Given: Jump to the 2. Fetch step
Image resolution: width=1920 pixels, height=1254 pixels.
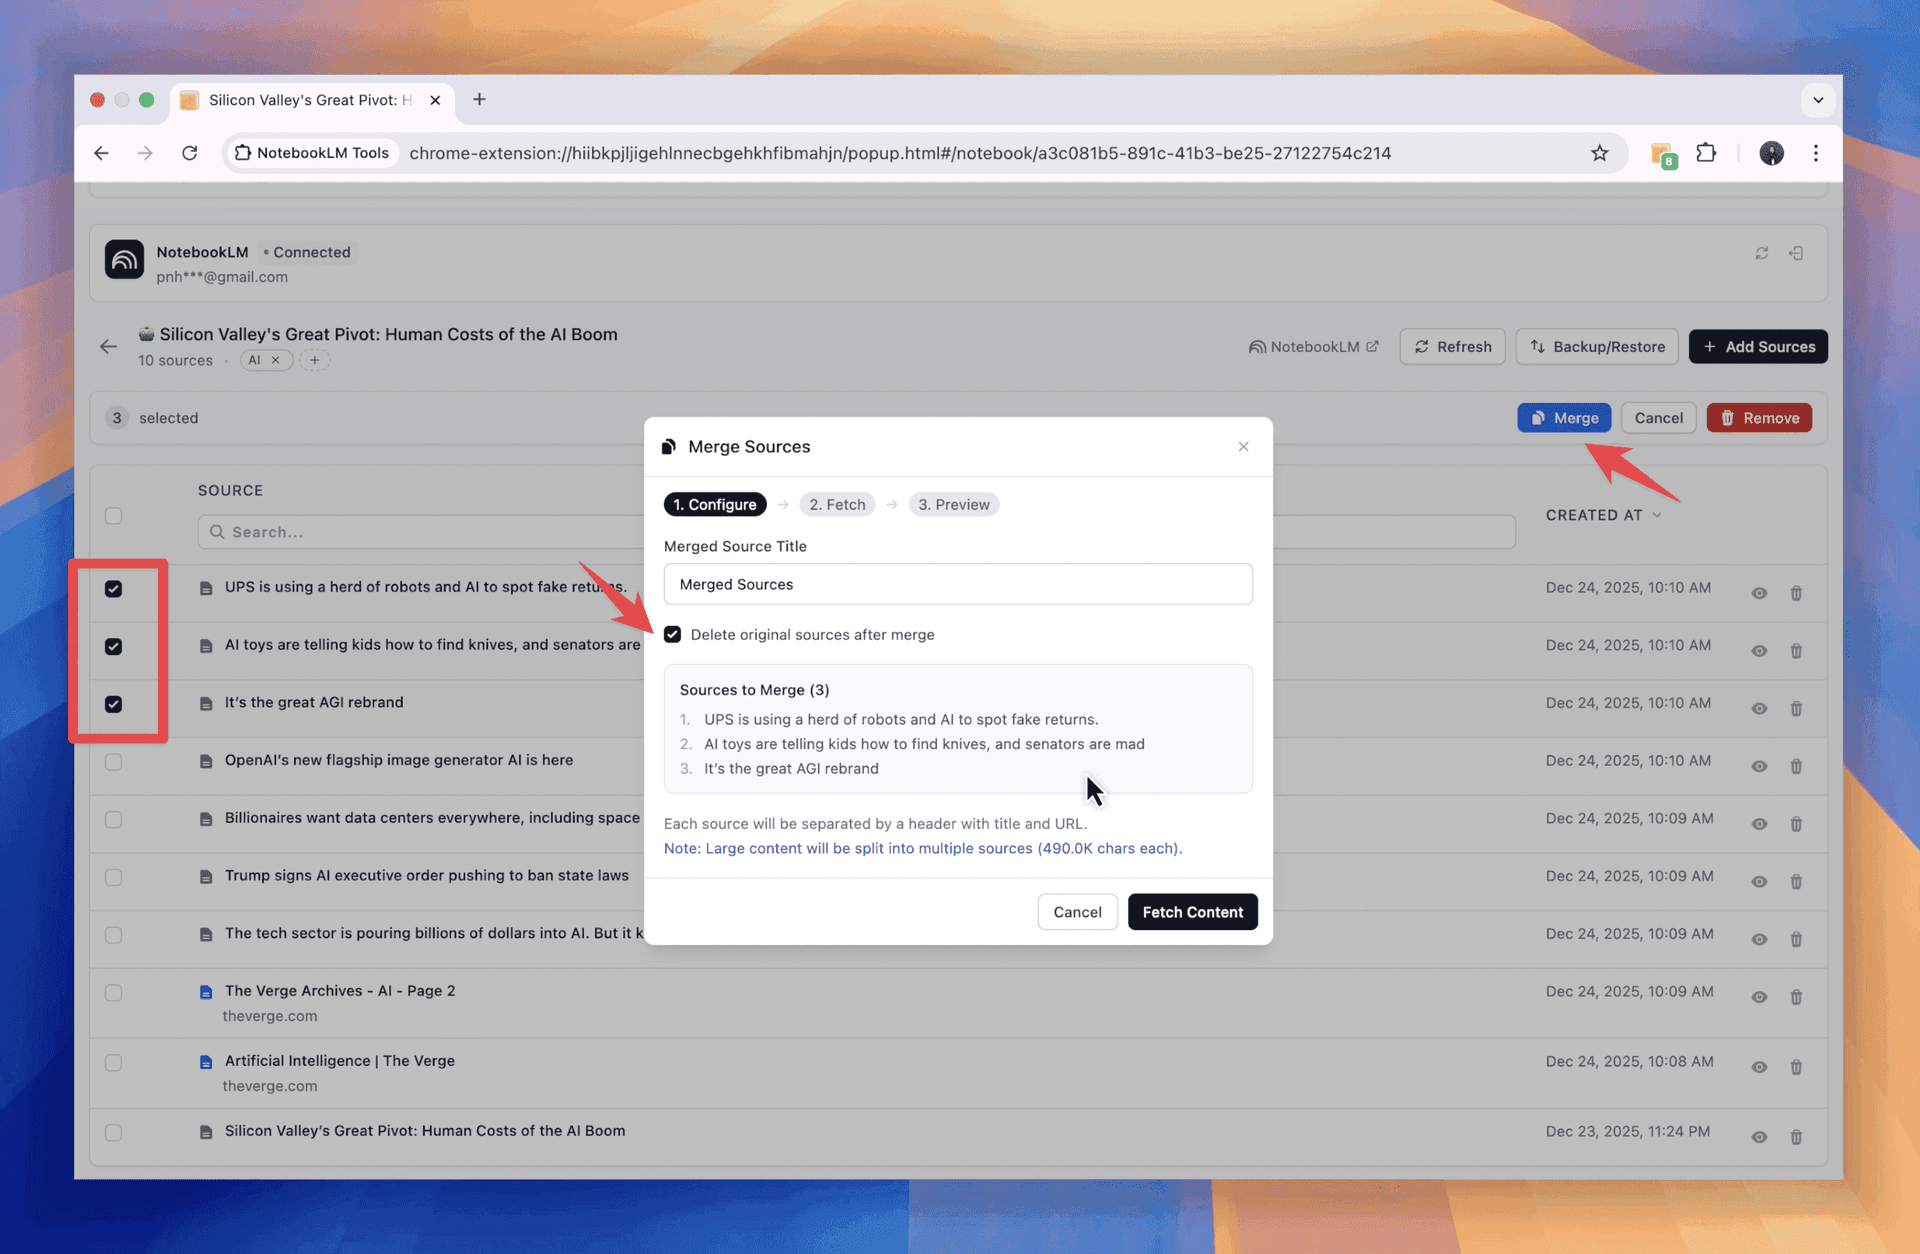Looking at the screenshot, I should click(x=837, y=505).
